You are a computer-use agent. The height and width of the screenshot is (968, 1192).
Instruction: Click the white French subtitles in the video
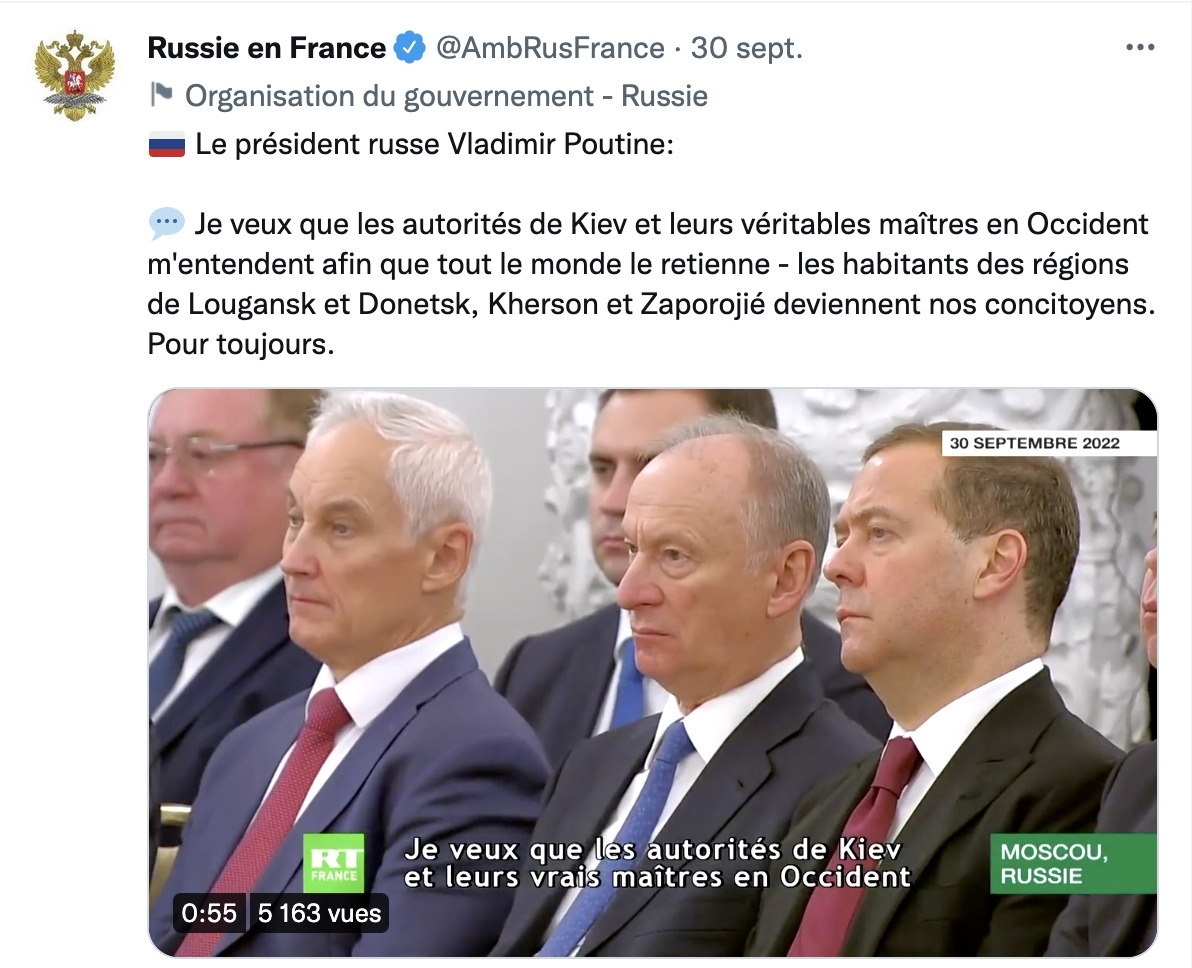[x=656, y=864]
